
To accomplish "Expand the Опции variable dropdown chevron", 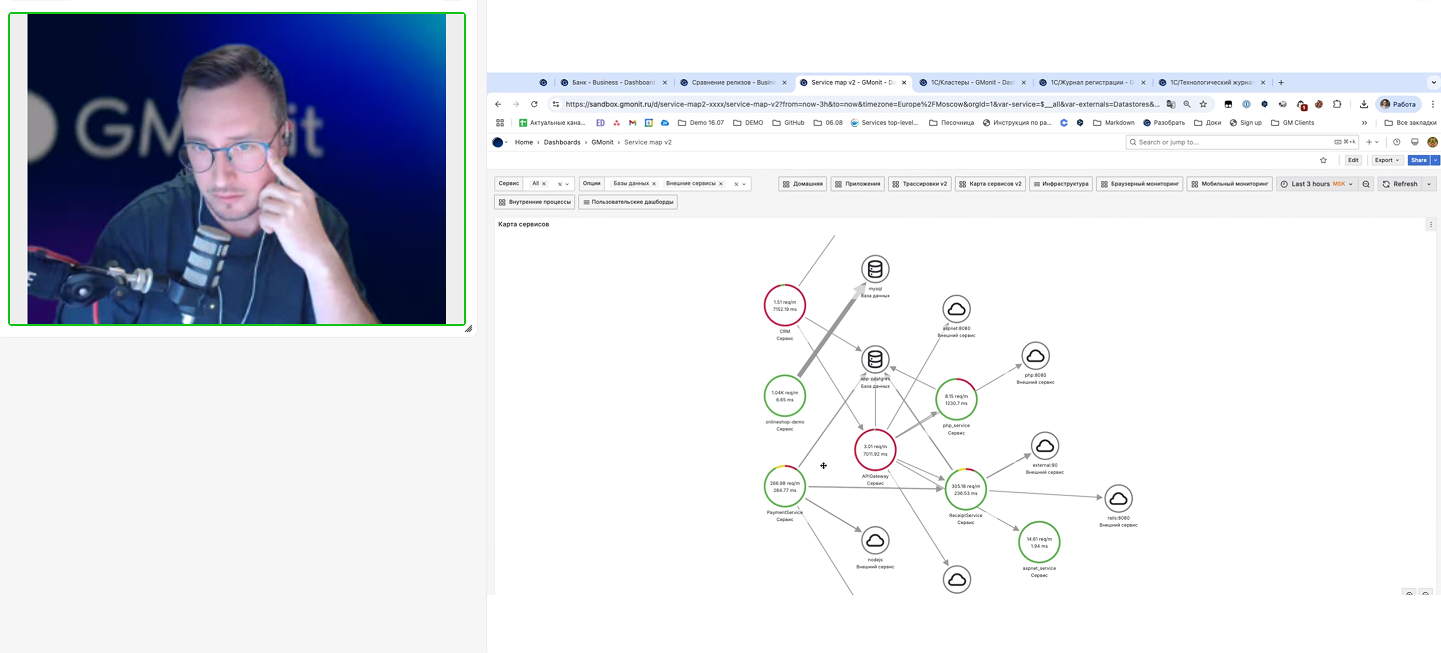I will click(x=745, y=184).
